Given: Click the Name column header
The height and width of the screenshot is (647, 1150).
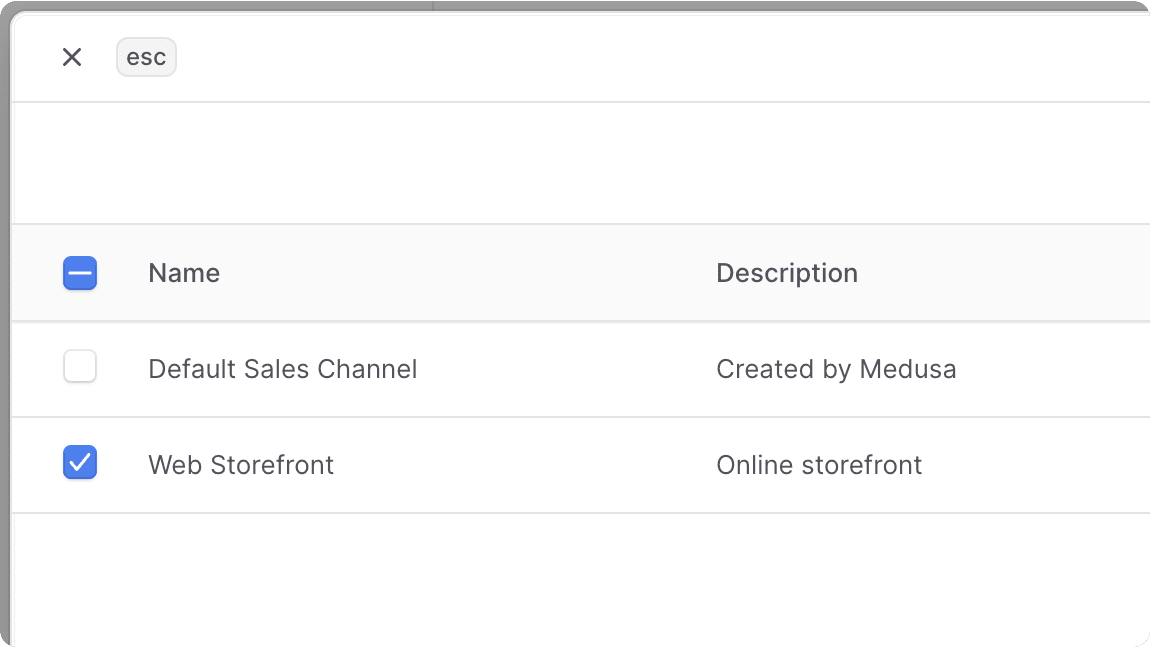Looking at the screenshot, I should click(183, 272).
